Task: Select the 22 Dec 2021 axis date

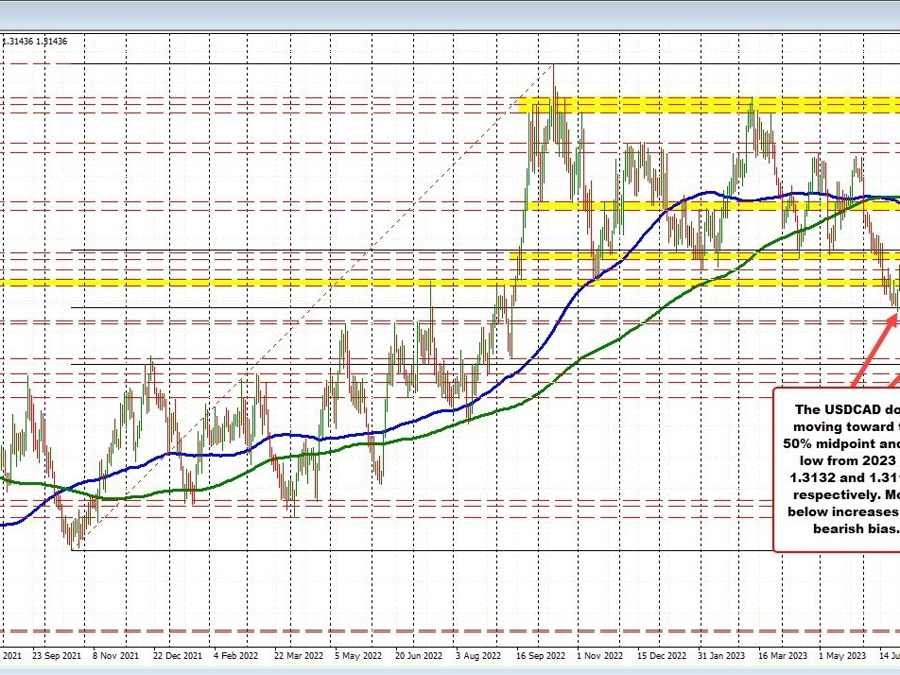Action: coord(178,657)
